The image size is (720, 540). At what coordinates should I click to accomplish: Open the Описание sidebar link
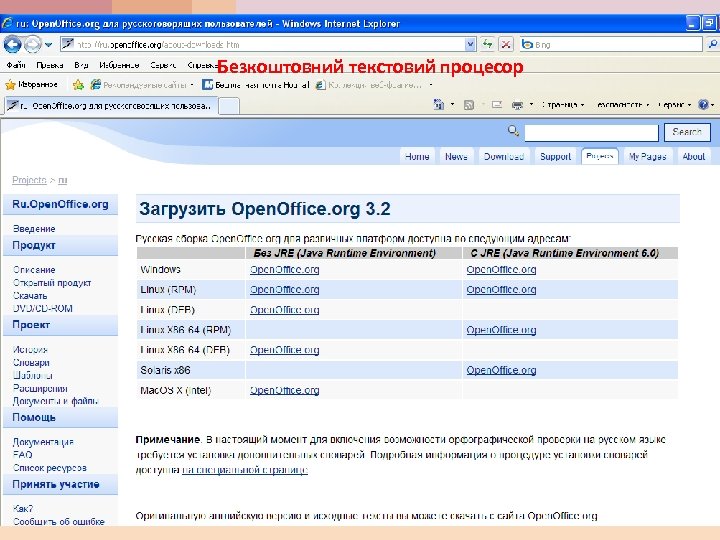point(34,270)
